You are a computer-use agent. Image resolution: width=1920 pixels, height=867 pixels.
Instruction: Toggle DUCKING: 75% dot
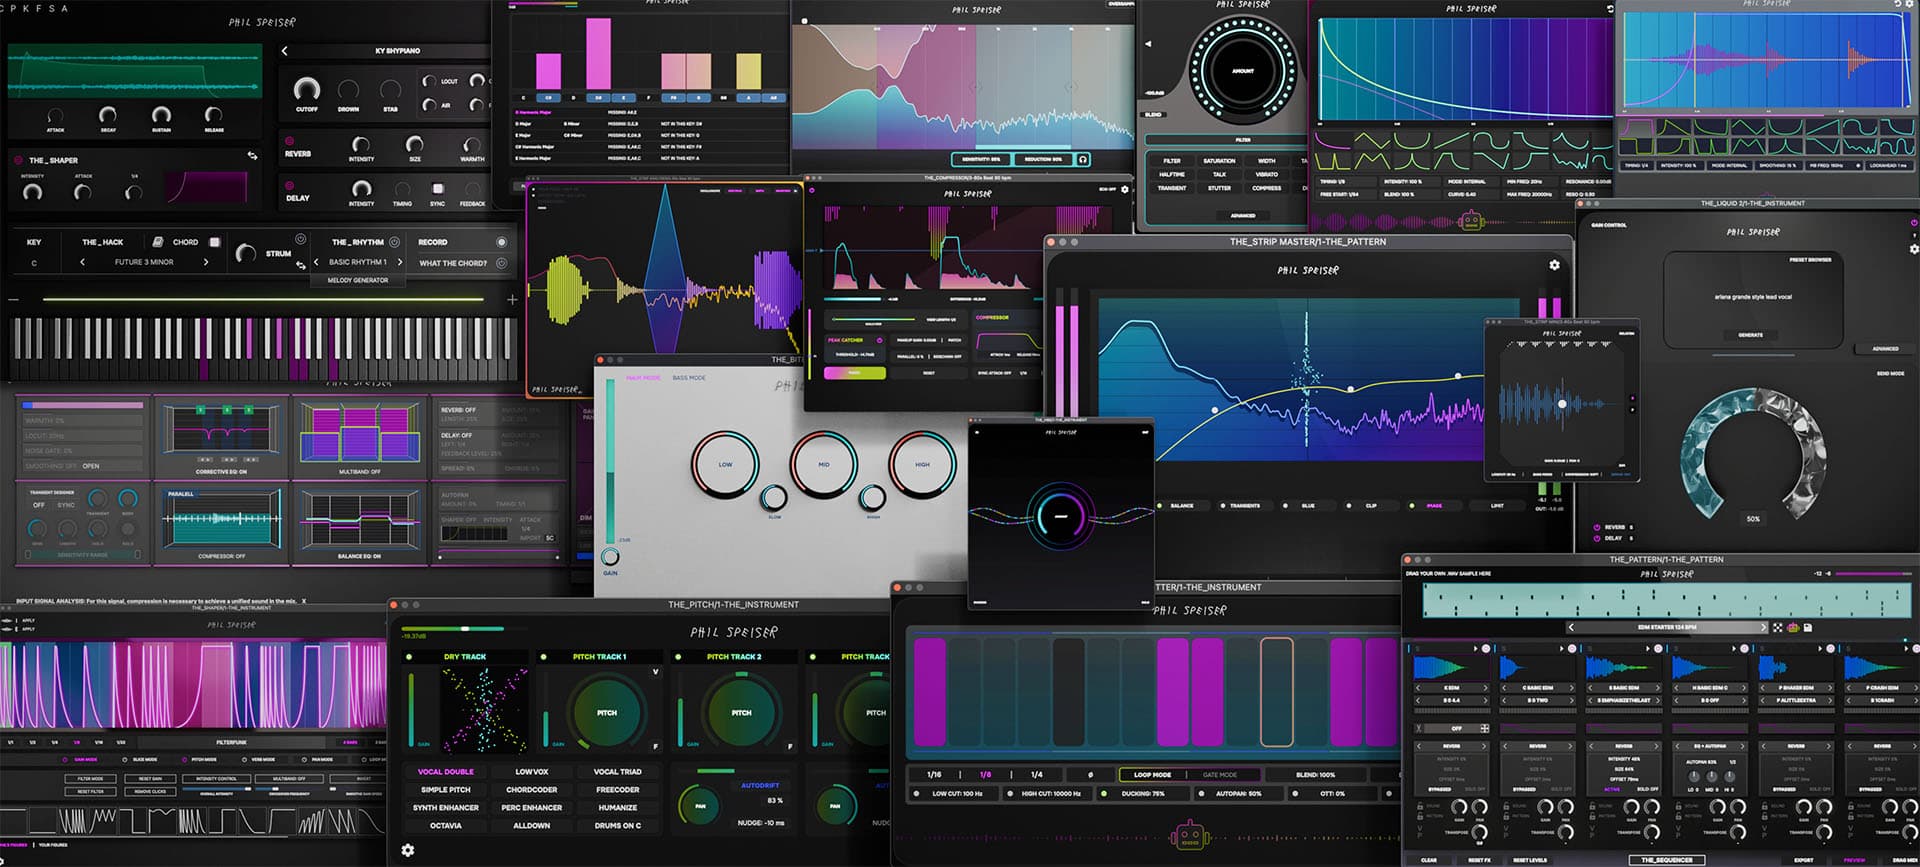pos(1104,794)
